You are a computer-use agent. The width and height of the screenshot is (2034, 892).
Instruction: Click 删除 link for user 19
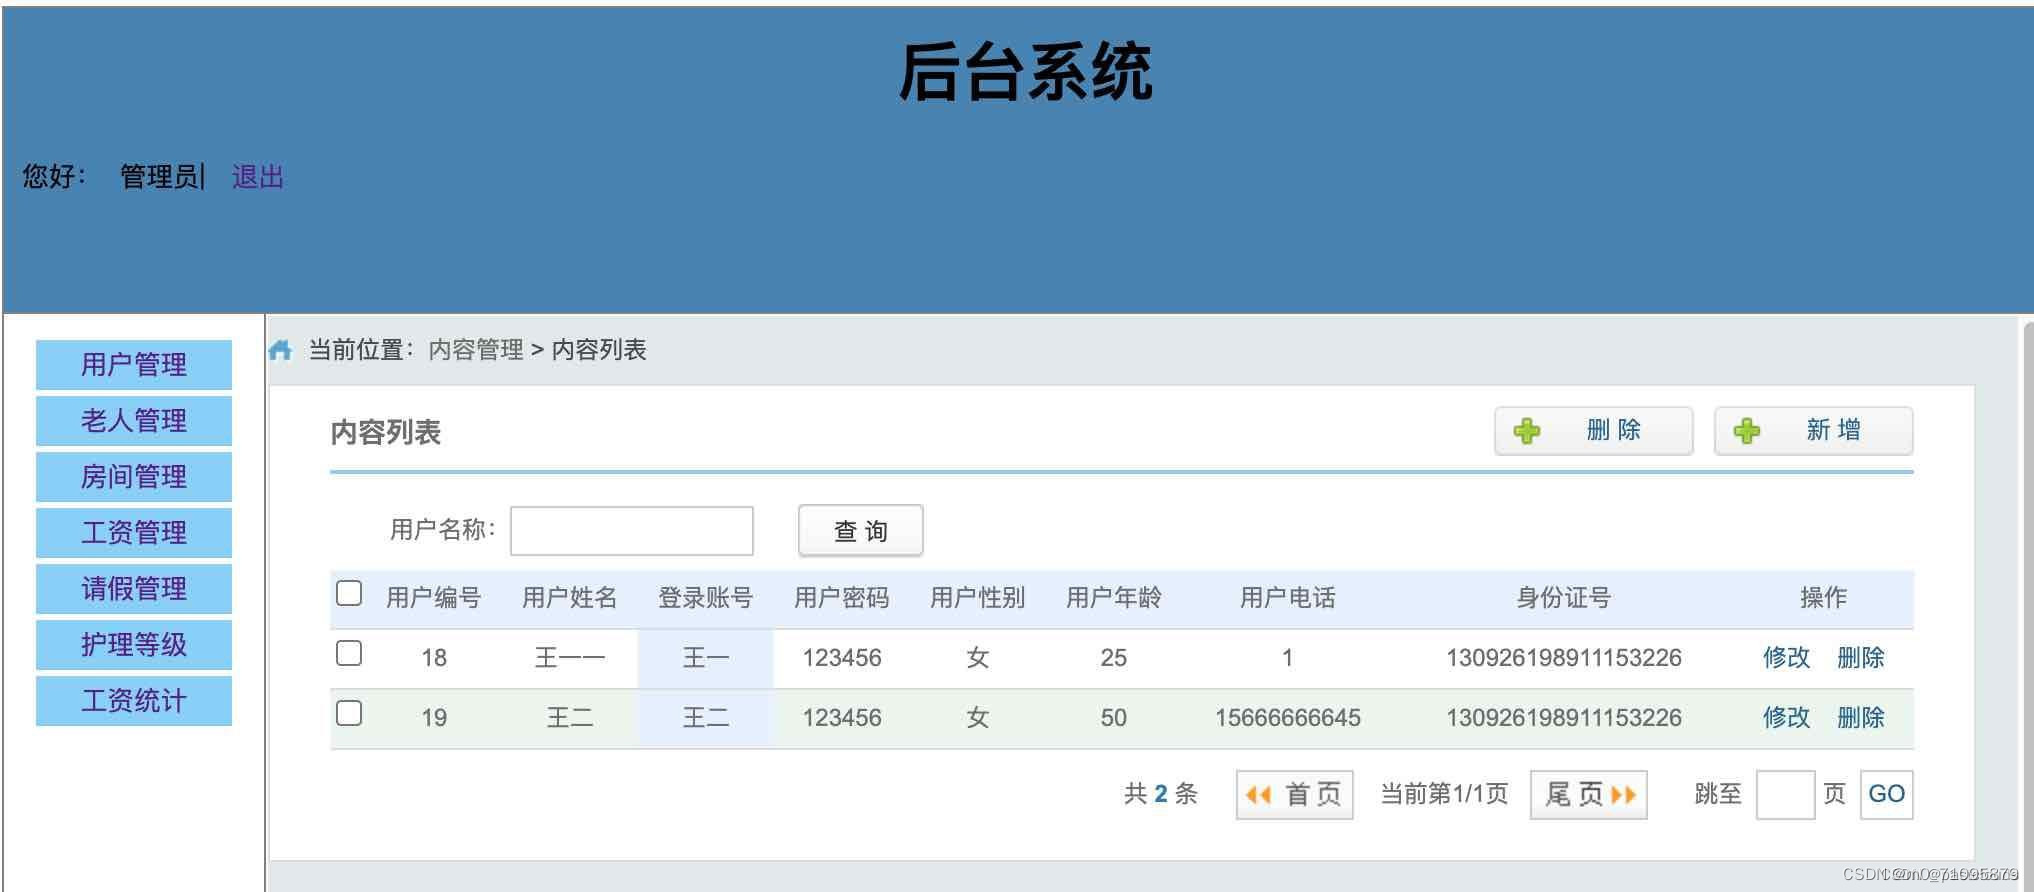click(x=1861, y=718)
